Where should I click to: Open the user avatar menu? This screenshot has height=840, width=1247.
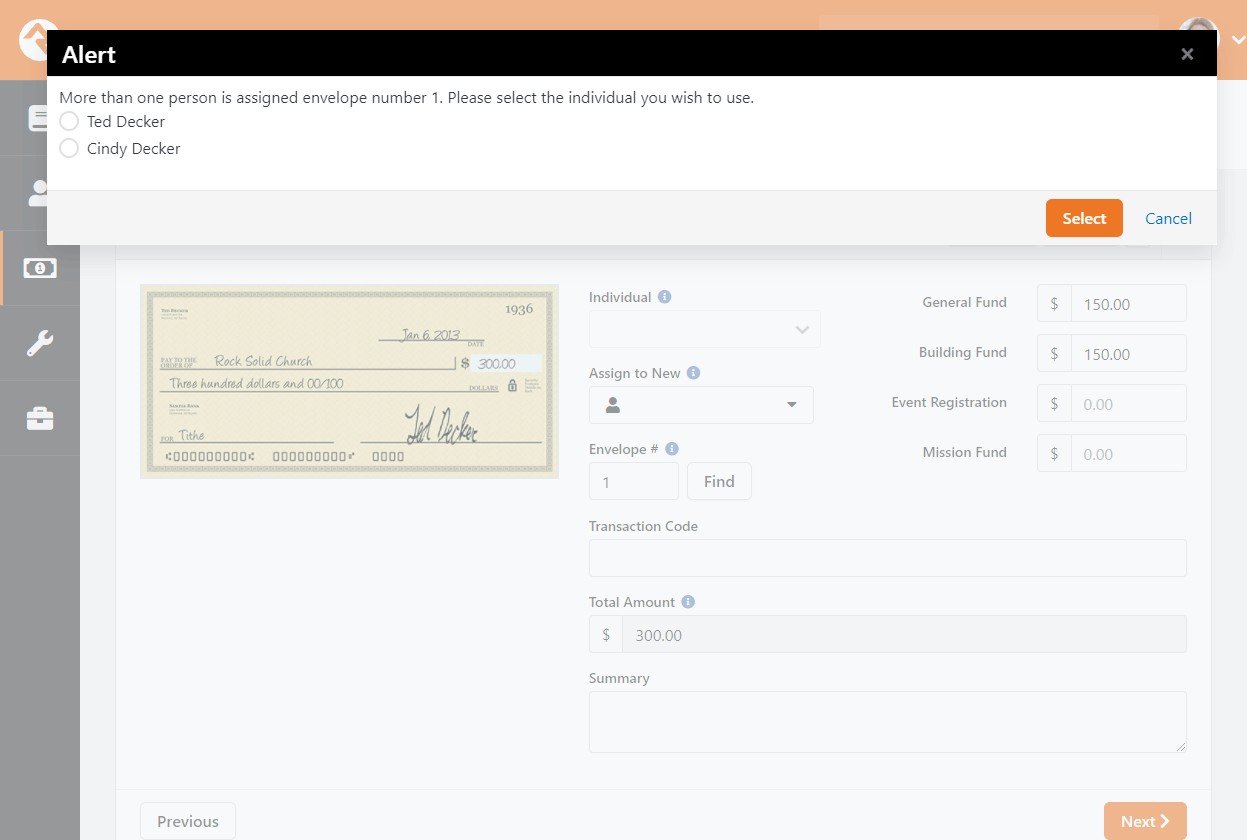(1210, 38)
